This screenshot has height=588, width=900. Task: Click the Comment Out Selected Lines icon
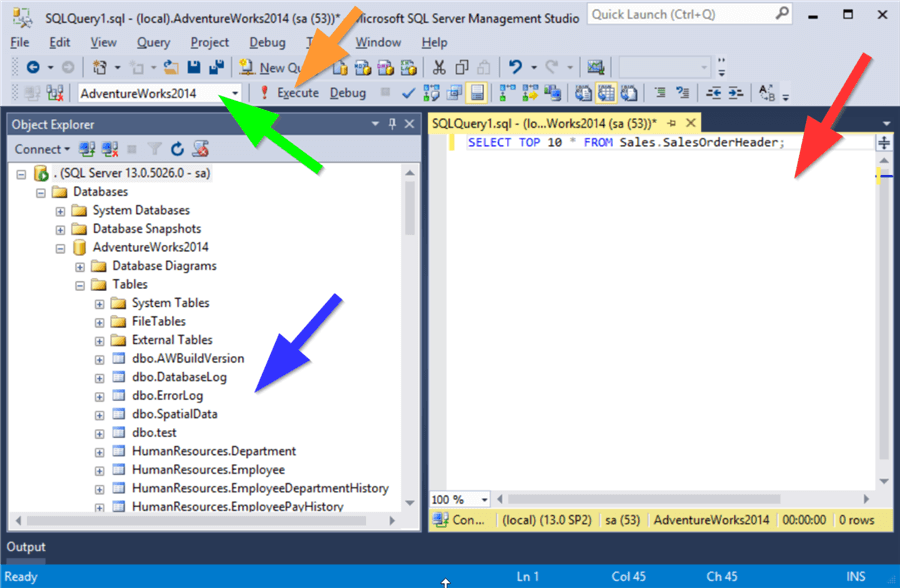tap(660, 93)
